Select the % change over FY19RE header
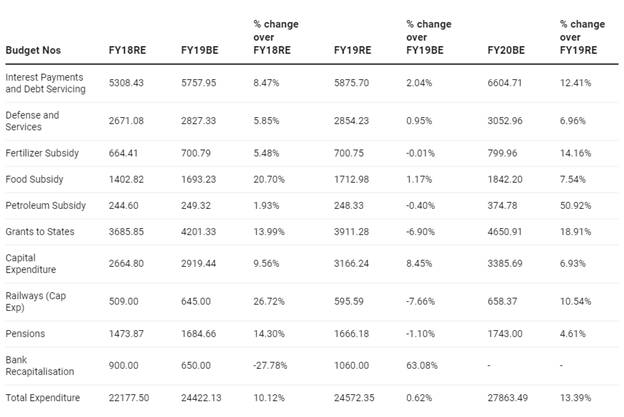This screenshot has height=417, width=624. coord(582,37)
